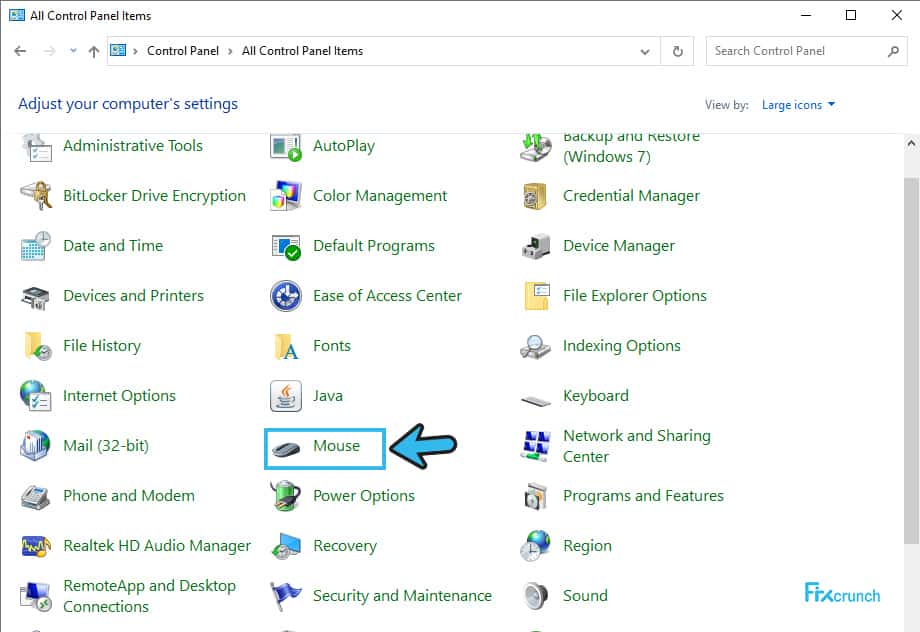Go up one level with the Up arrow

pos(94,52)
